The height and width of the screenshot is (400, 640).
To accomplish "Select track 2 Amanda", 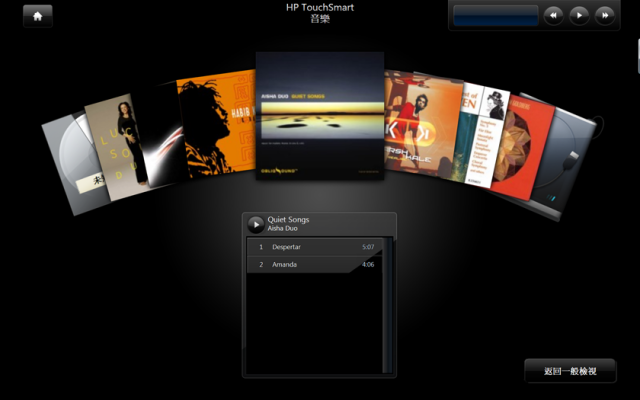I will click(315, 264).
